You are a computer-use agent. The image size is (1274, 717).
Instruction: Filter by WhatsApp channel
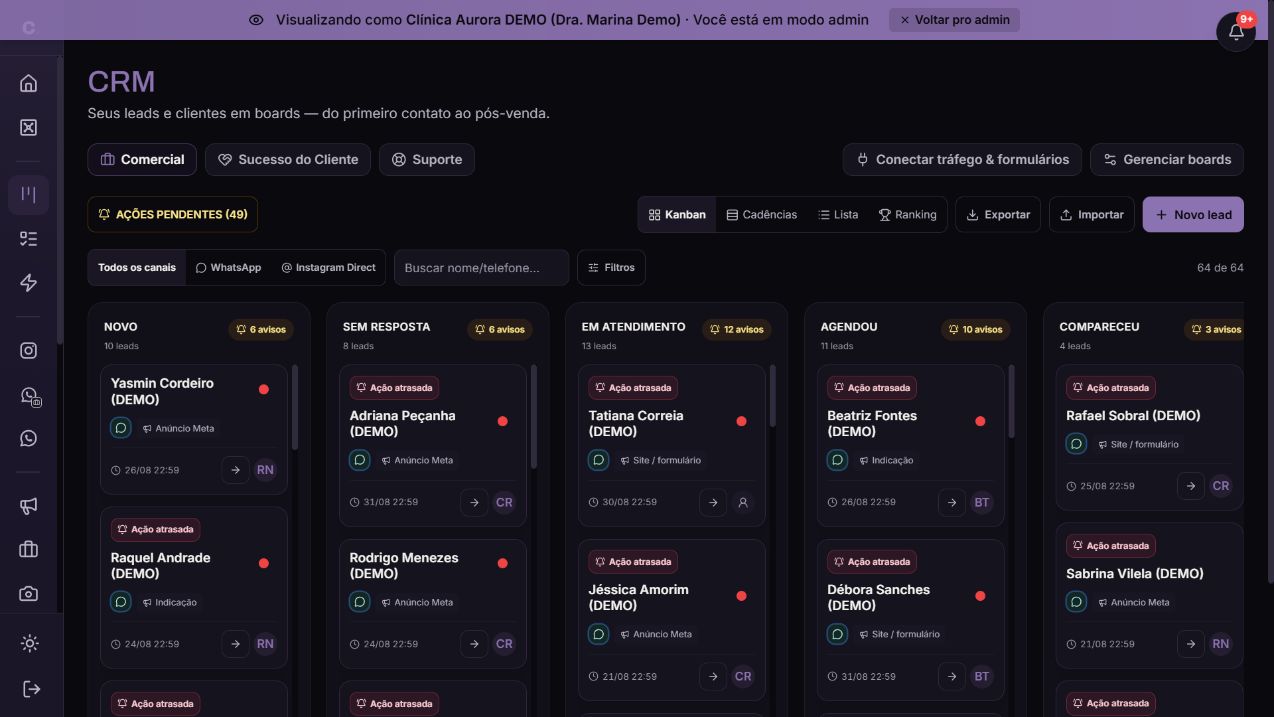228,267
